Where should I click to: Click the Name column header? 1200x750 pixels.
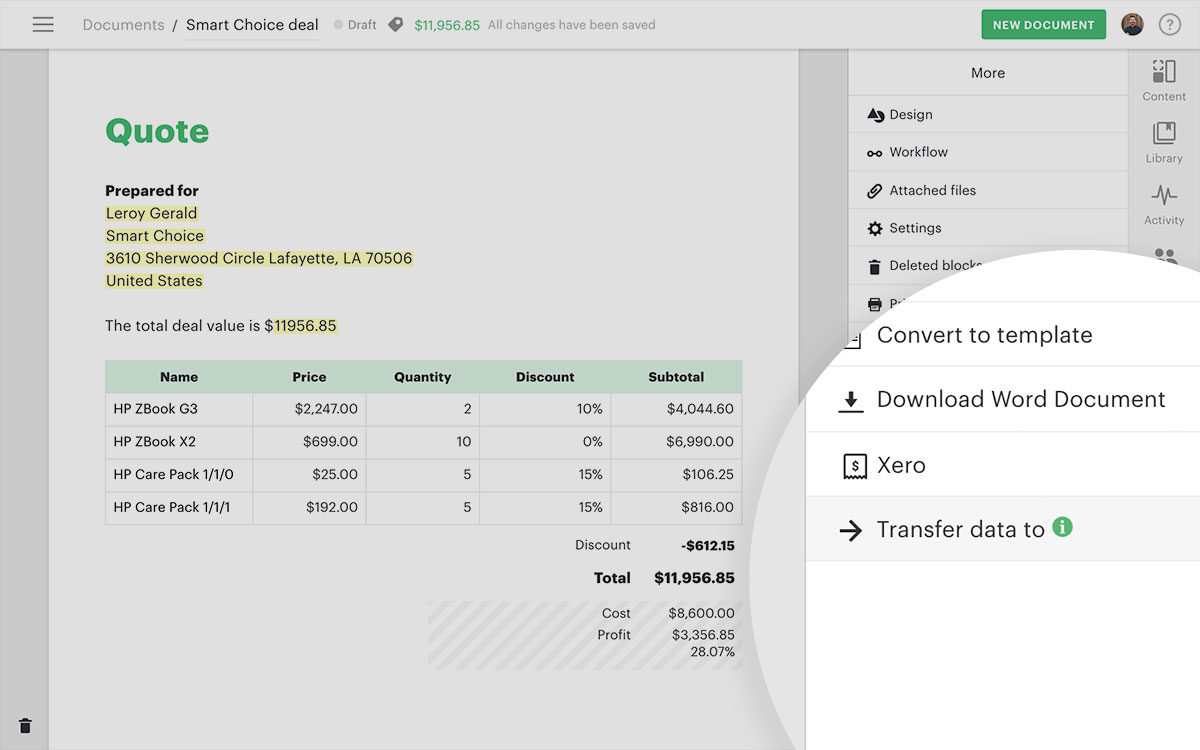(x=179, y=377)
